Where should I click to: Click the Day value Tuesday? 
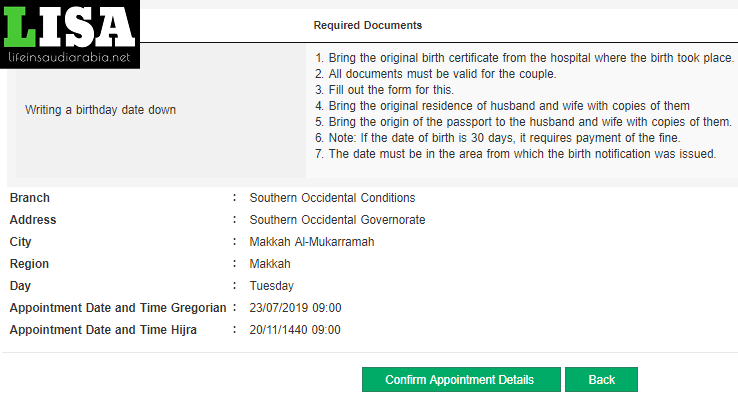272,286
